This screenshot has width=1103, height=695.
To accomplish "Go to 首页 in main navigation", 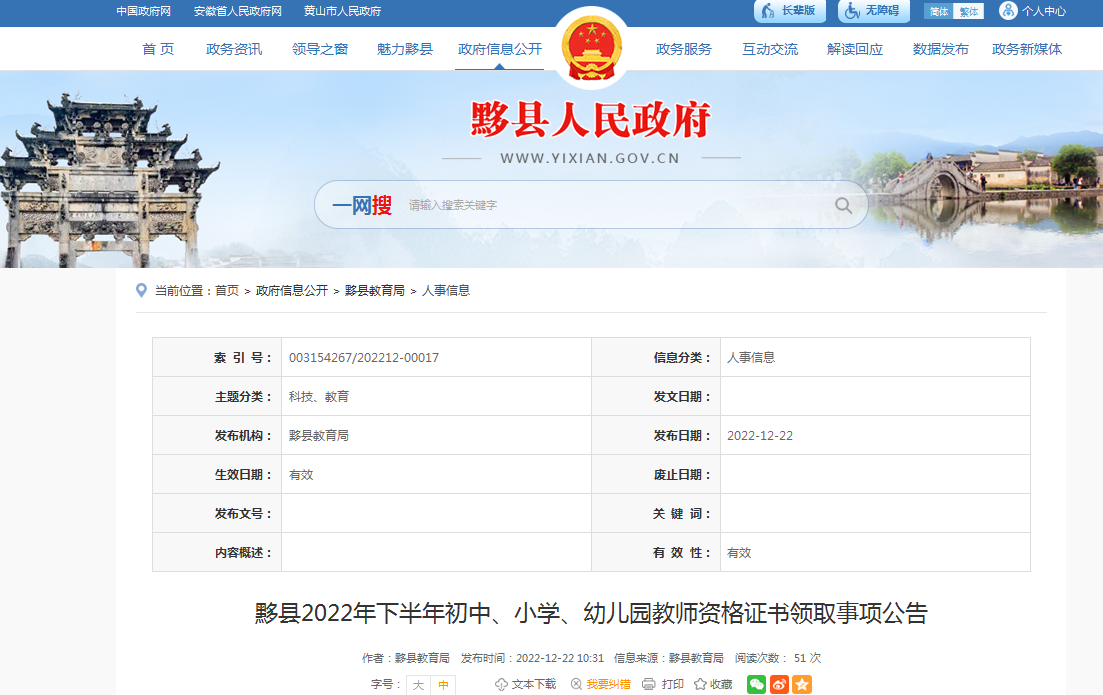I will pyautogui.click(x=158, y=49).
